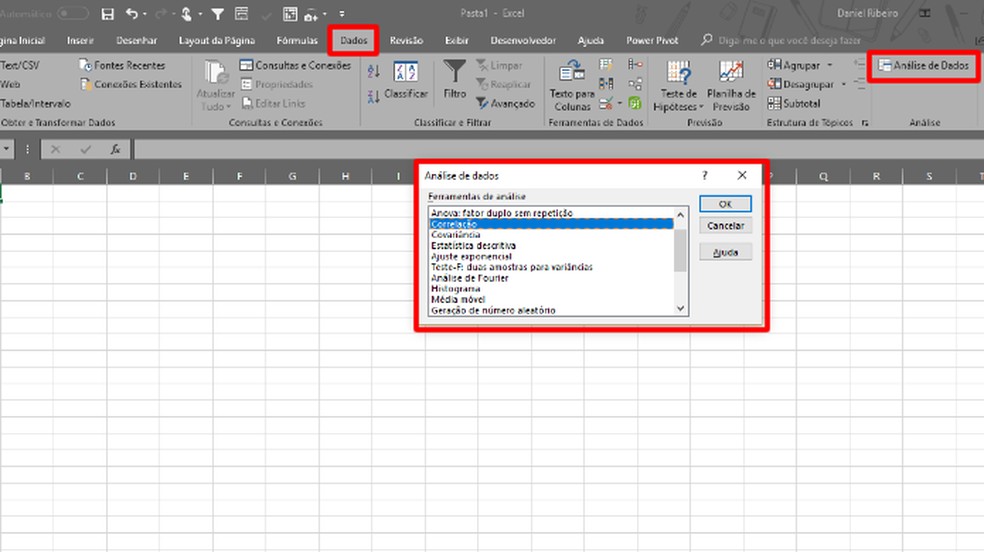This screenshot has width=984, height=552.
Task: Select Covariância in the list
Action: coord(550,235)
